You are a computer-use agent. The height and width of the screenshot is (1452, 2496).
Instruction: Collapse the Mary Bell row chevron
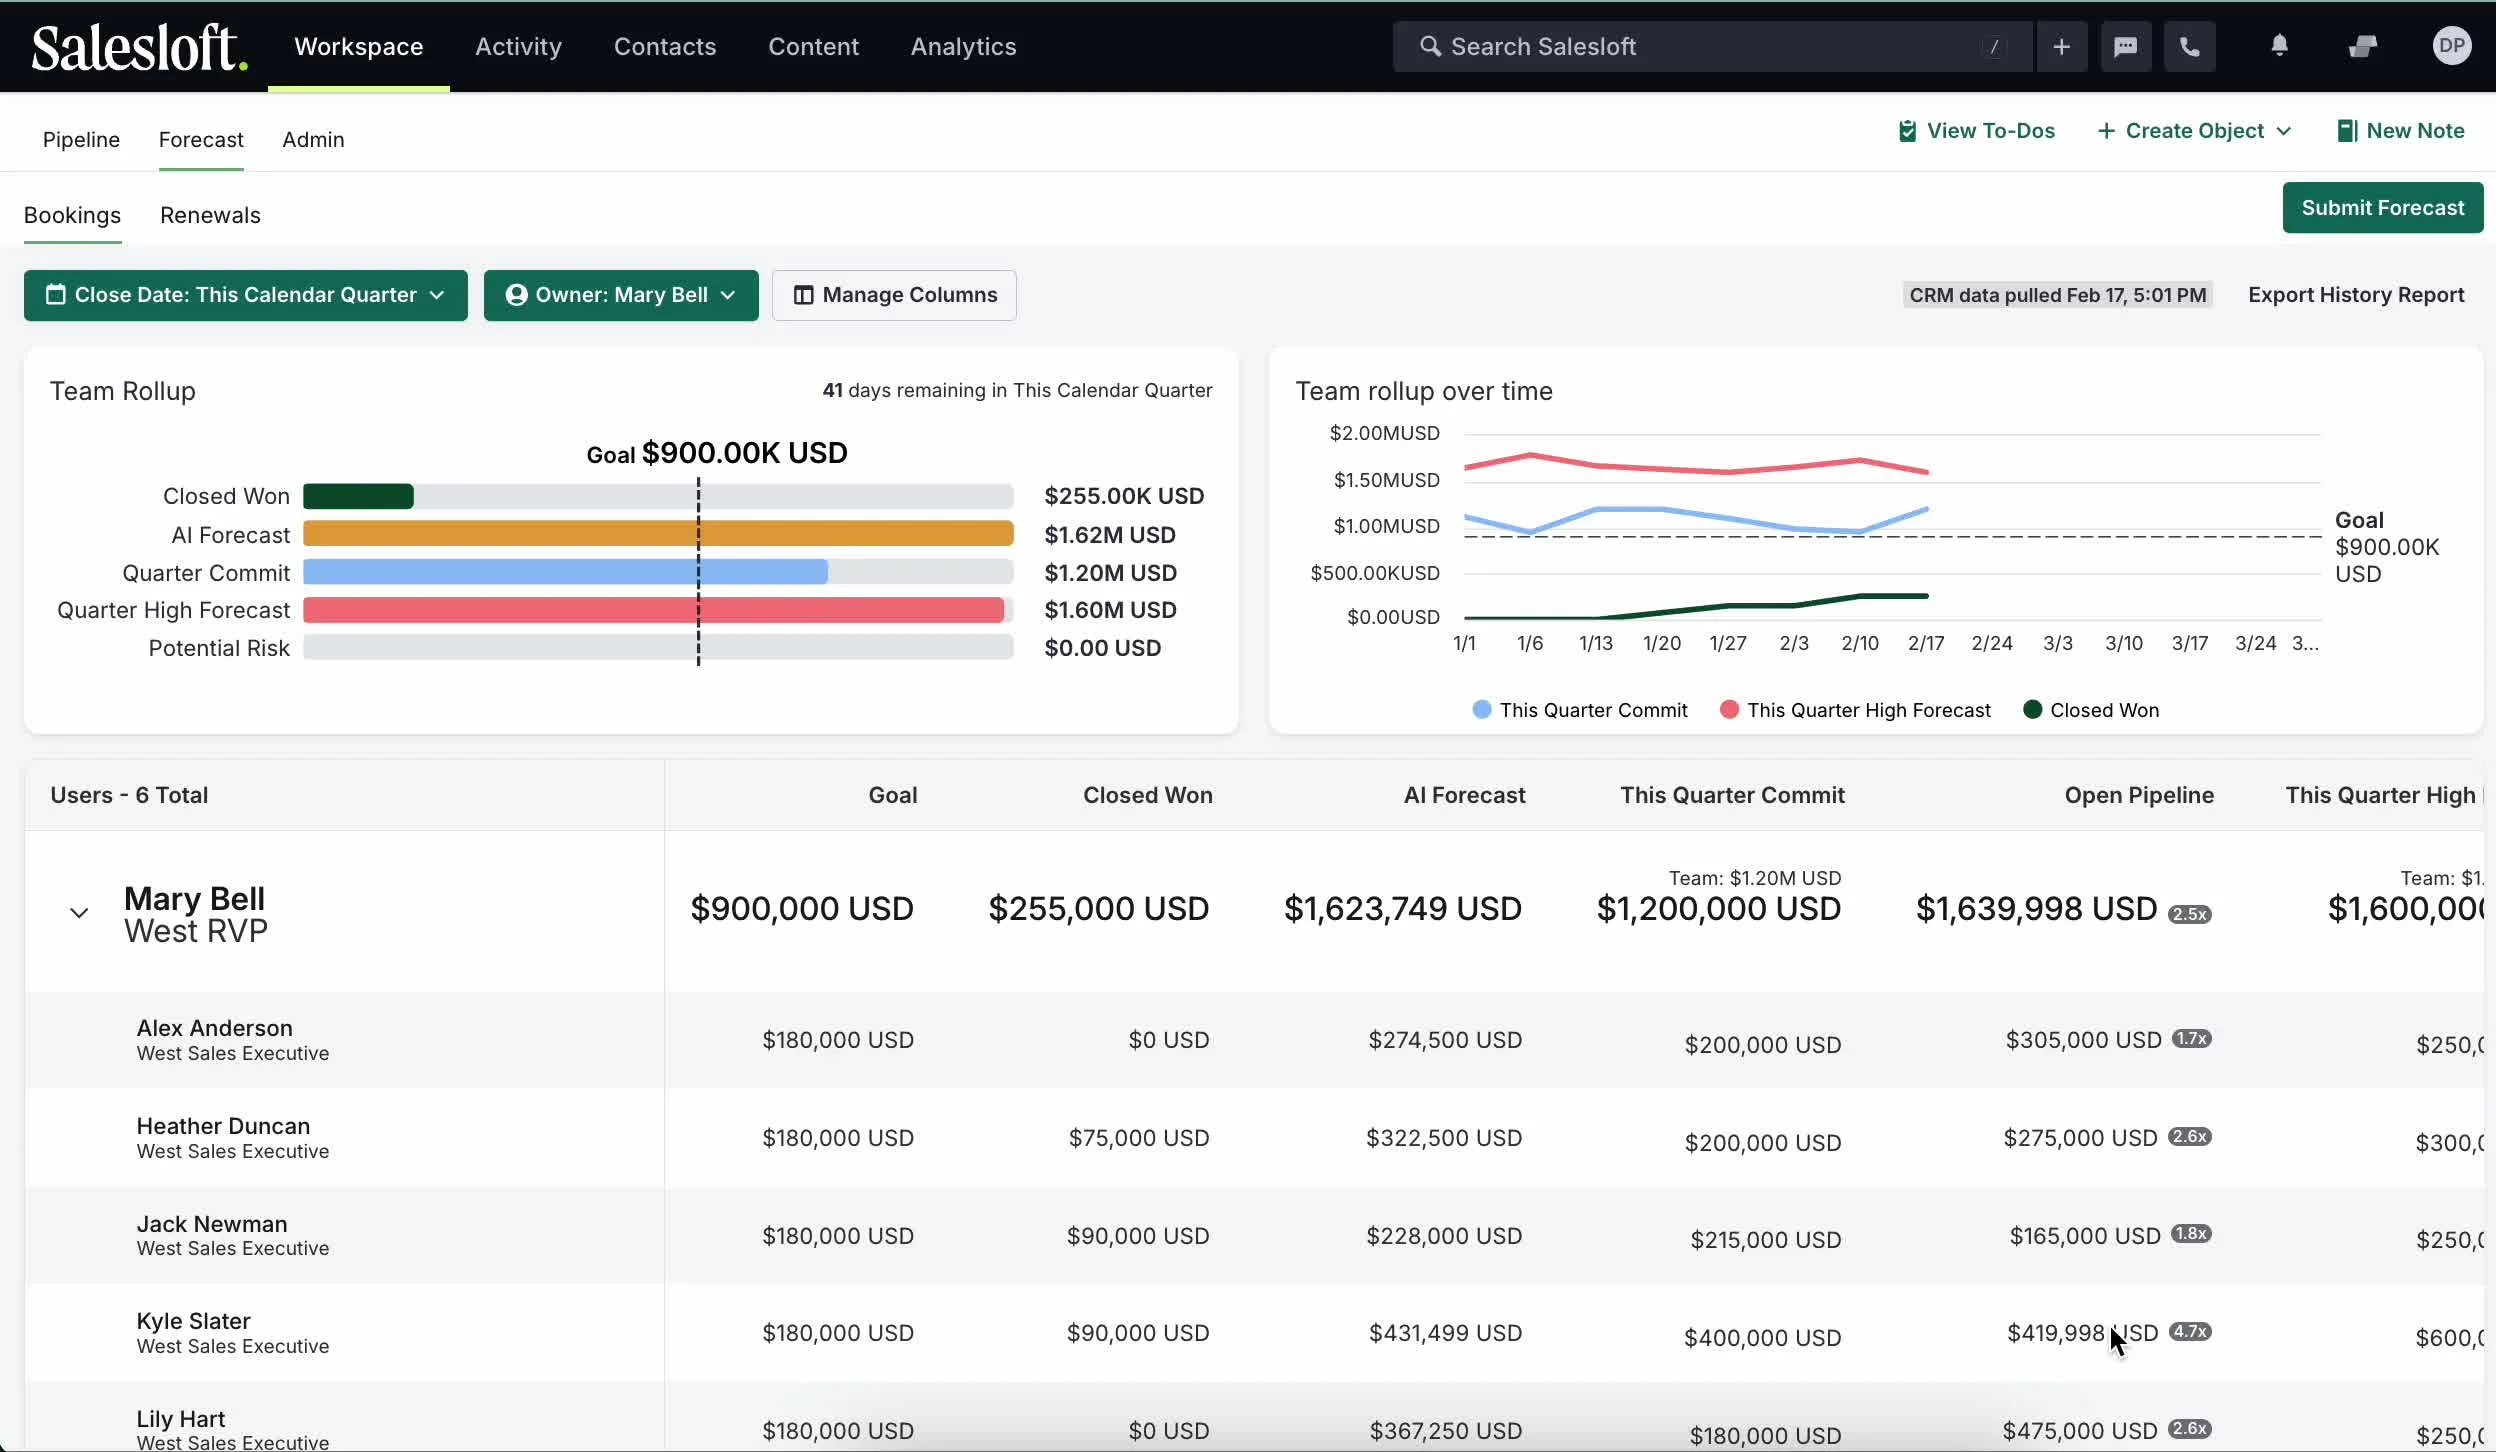click(79, 913)
